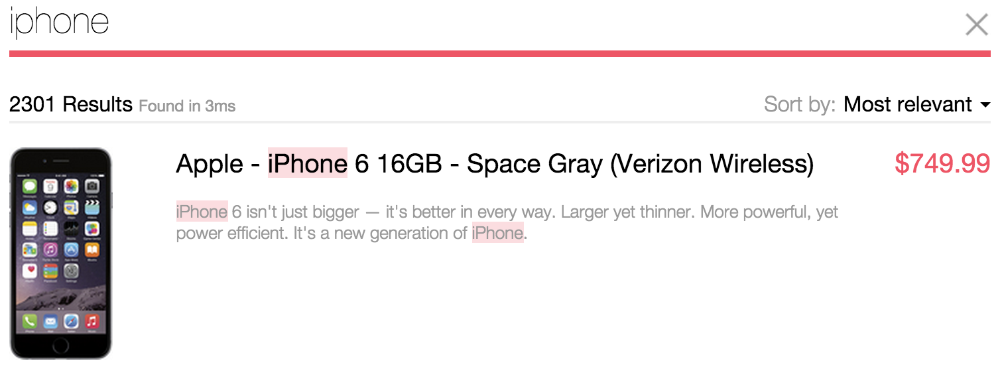
Task: Open the iPhone 6 product thumbnail
Action: pyautogui.click(x=61, y=254)
